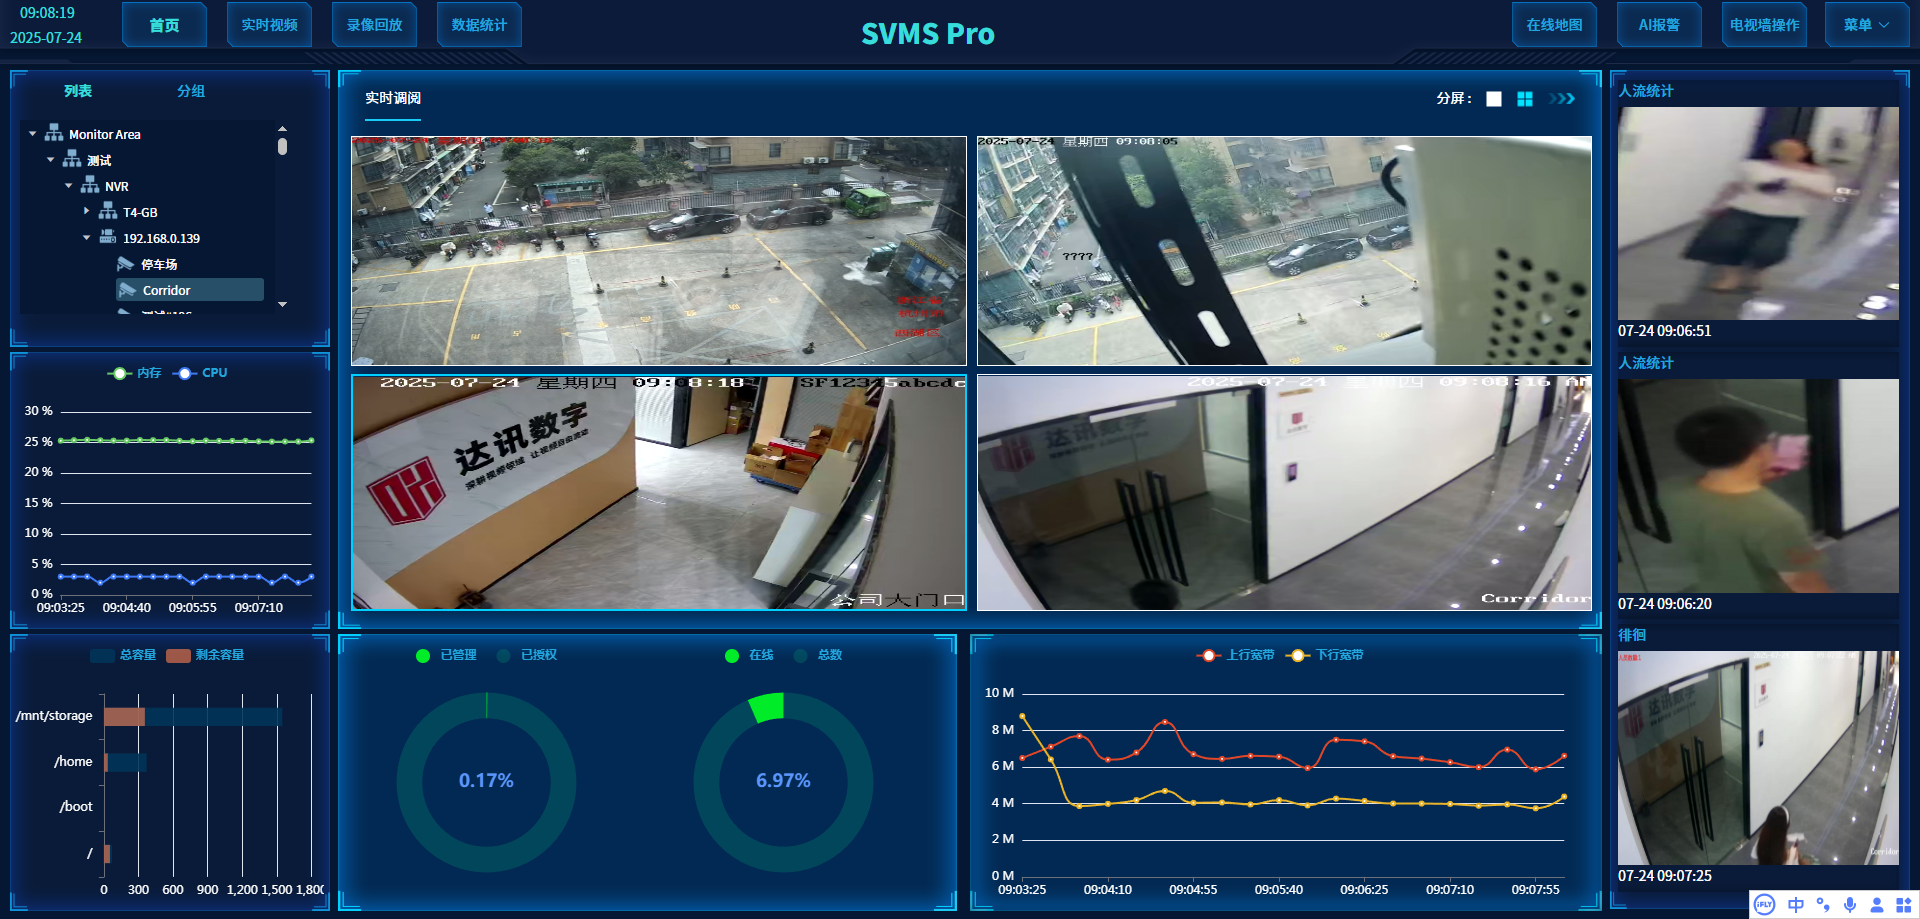Click the camera icon beside 停车场
Viewport: 1920px width, 919px height.
(x=126, y=264)
